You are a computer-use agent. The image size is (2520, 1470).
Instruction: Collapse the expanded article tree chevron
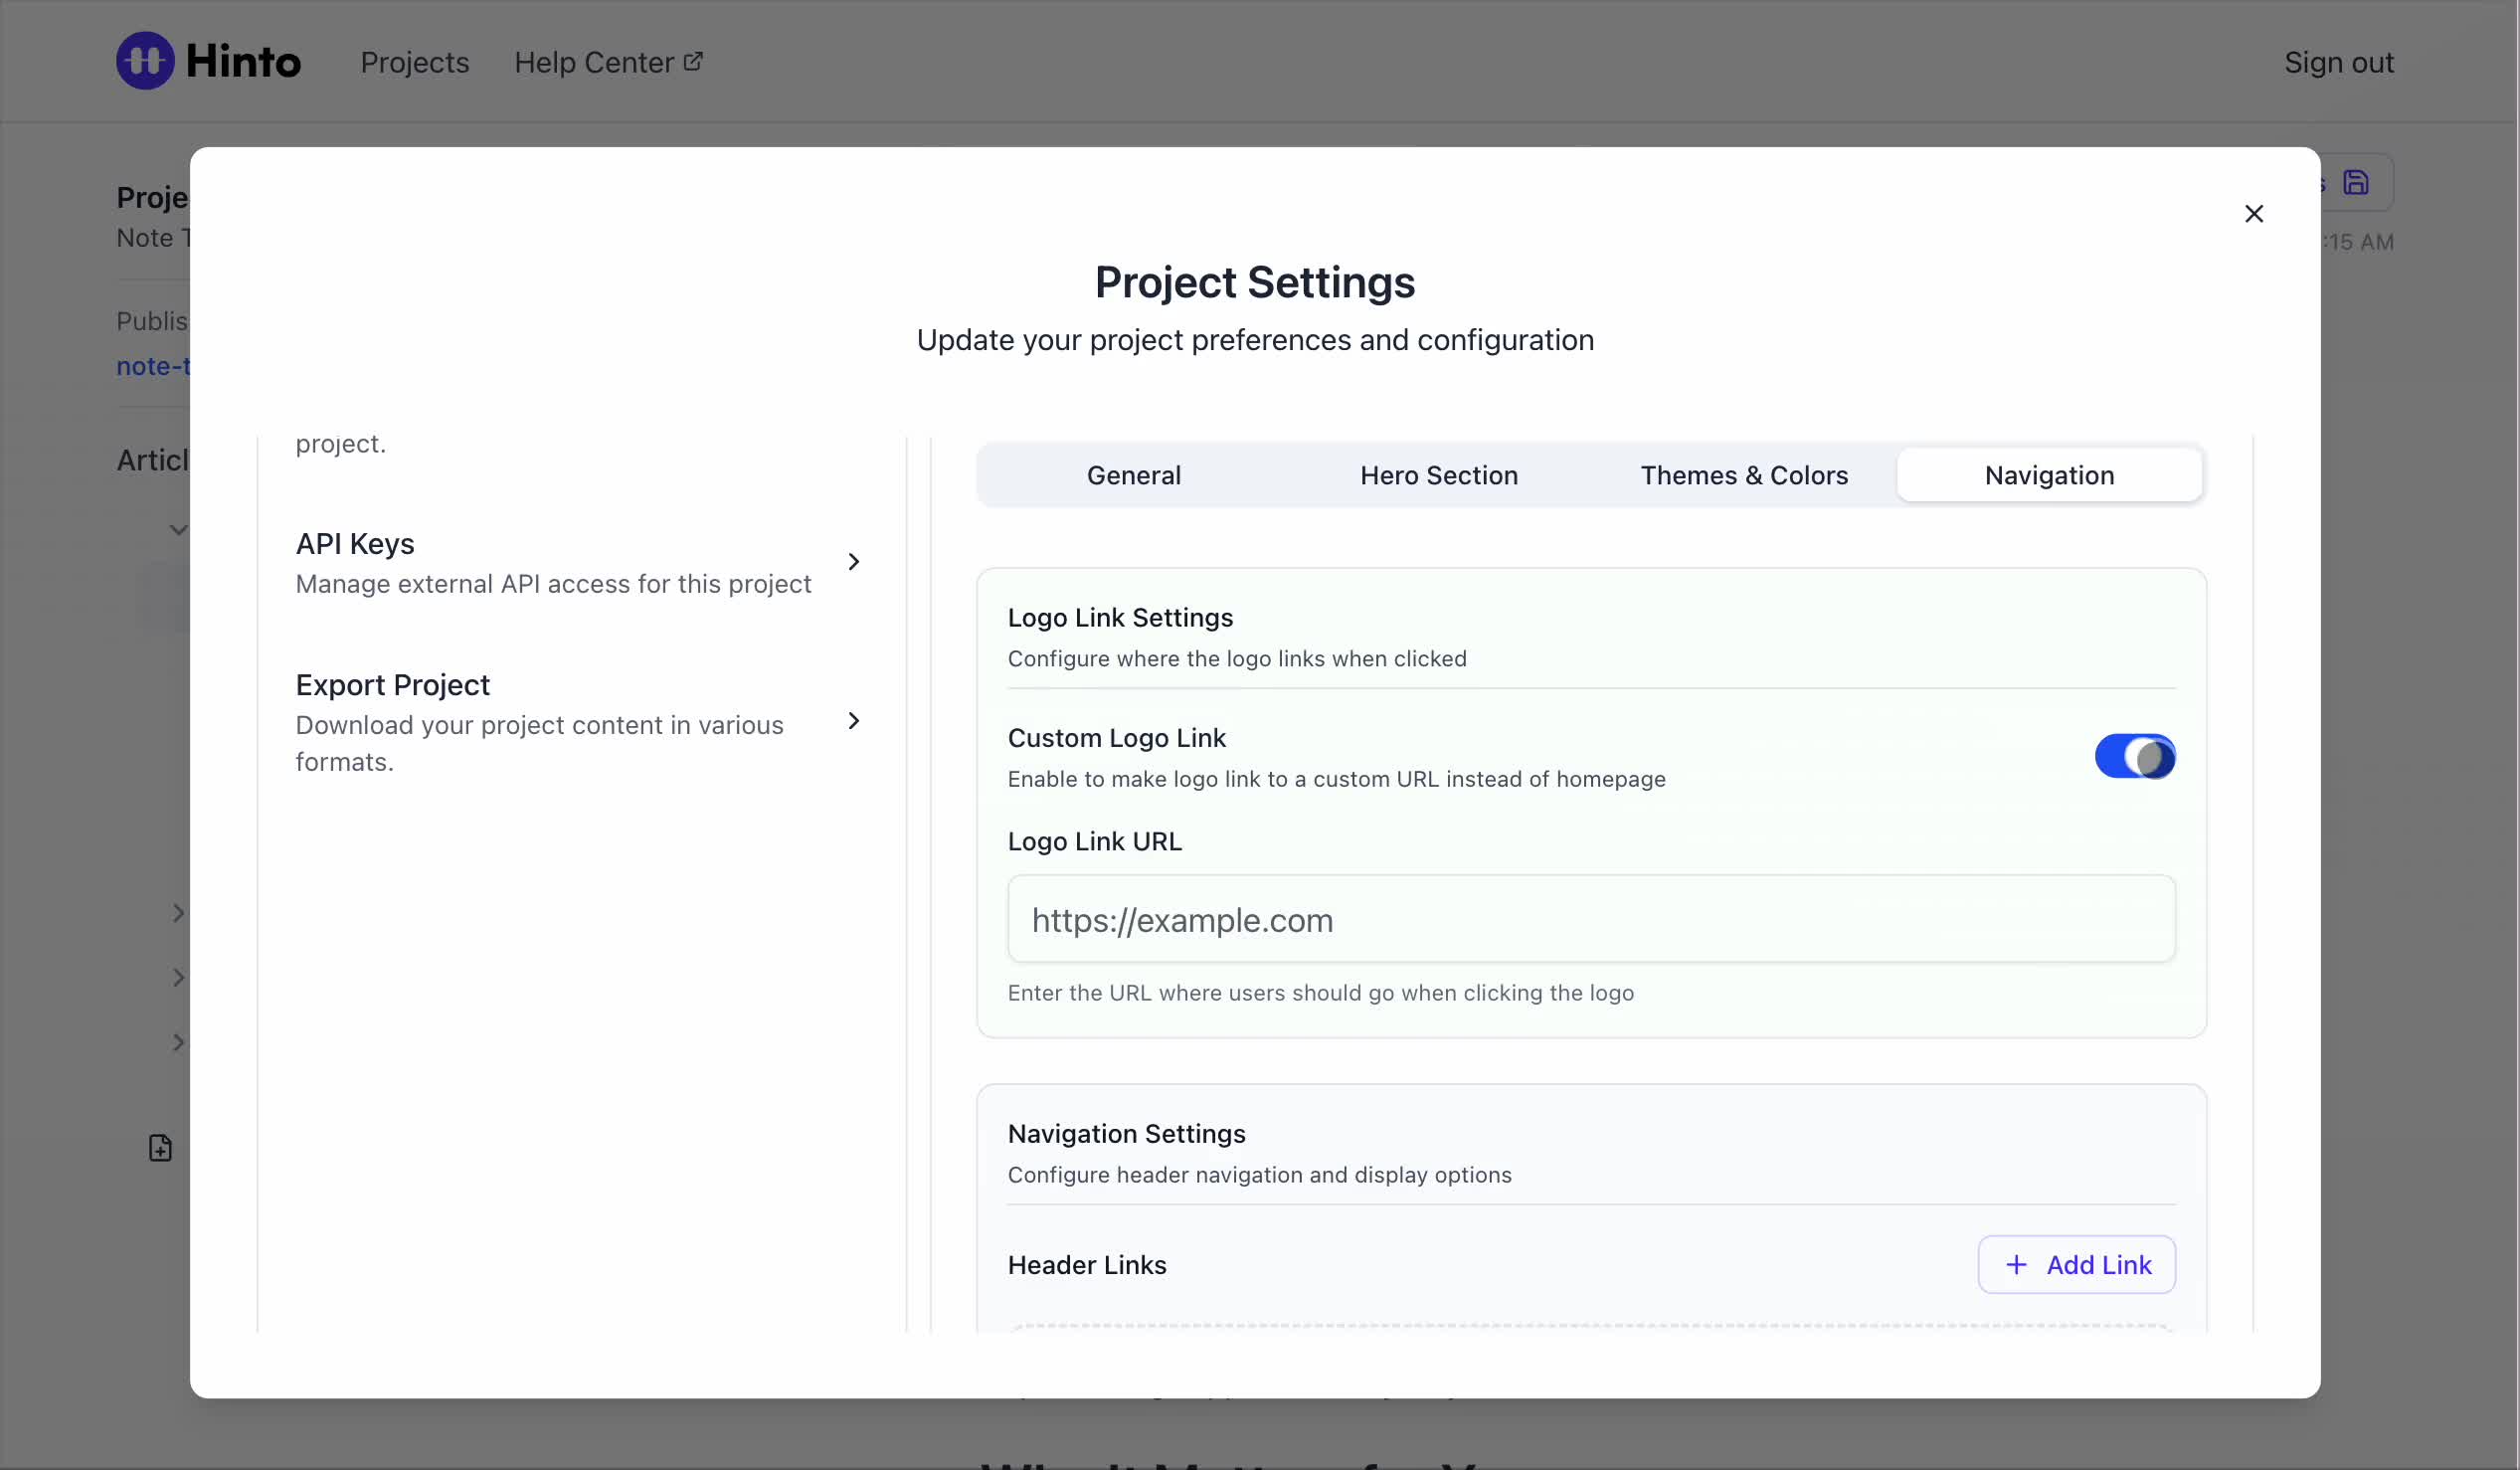pyautogui.click(x=178, y=530)
